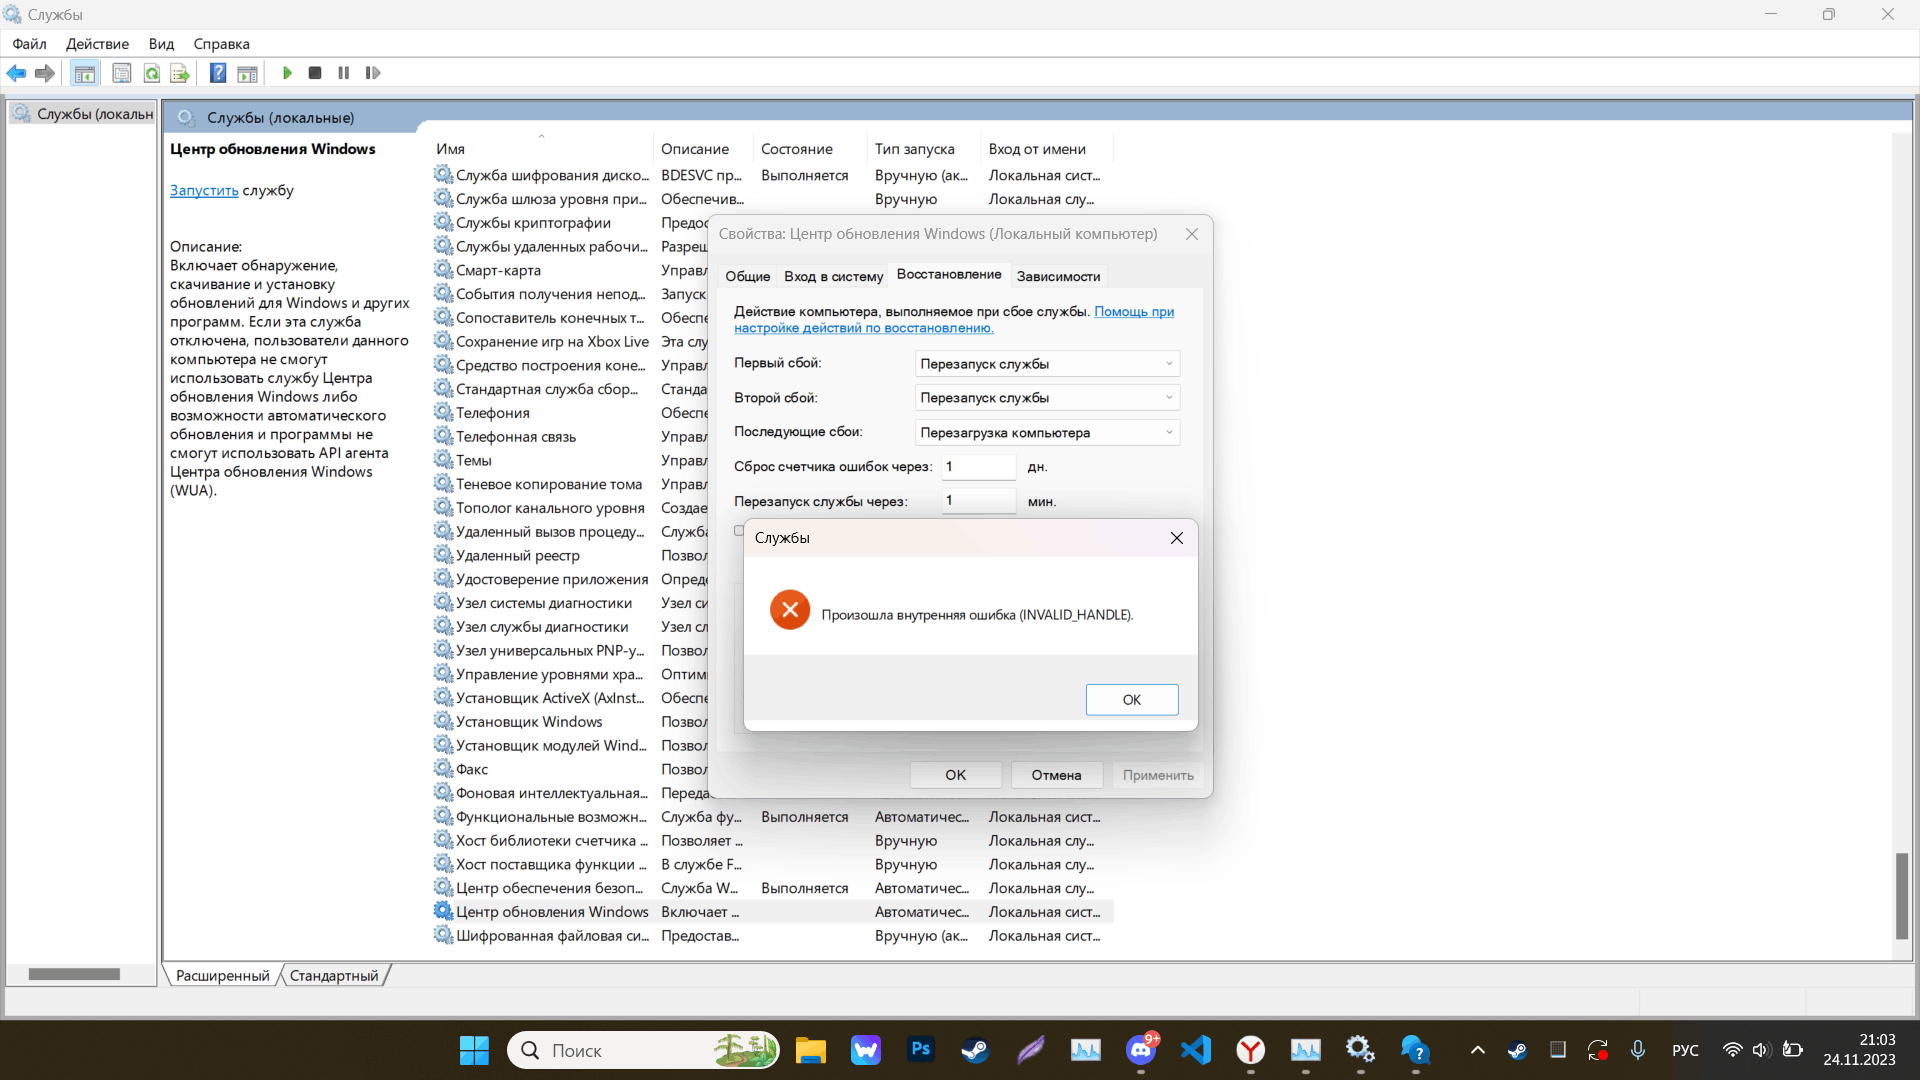Click the Export list toolbar icon

coord(180,73)
